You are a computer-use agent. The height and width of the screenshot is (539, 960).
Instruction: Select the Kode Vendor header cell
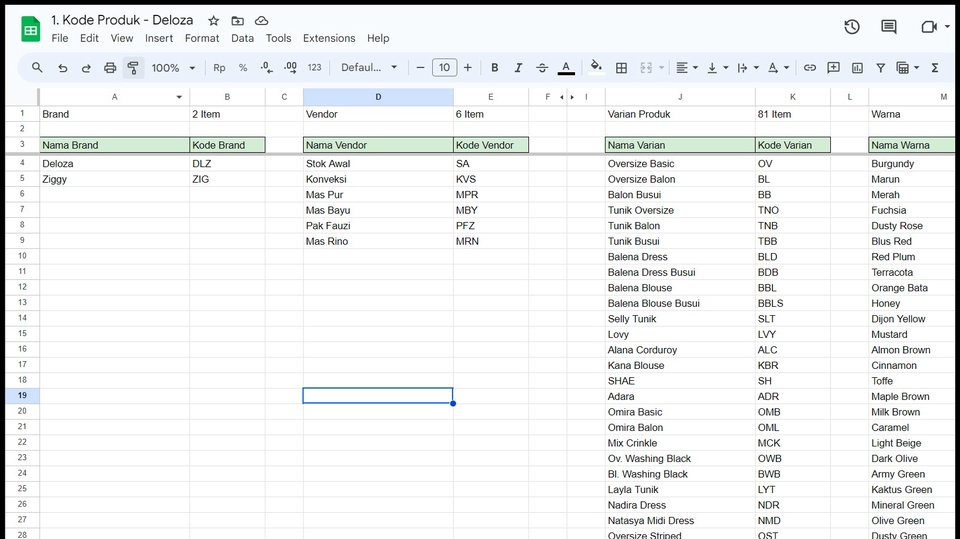tap(491, 145)
